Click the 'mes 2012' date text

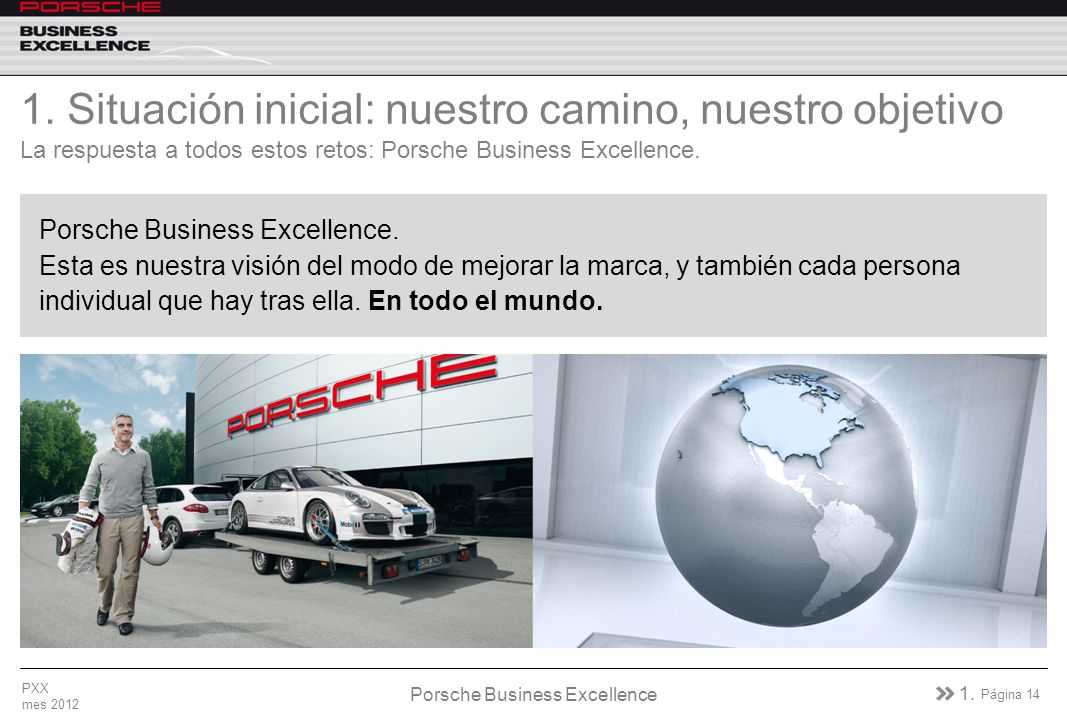pos(50,704)
